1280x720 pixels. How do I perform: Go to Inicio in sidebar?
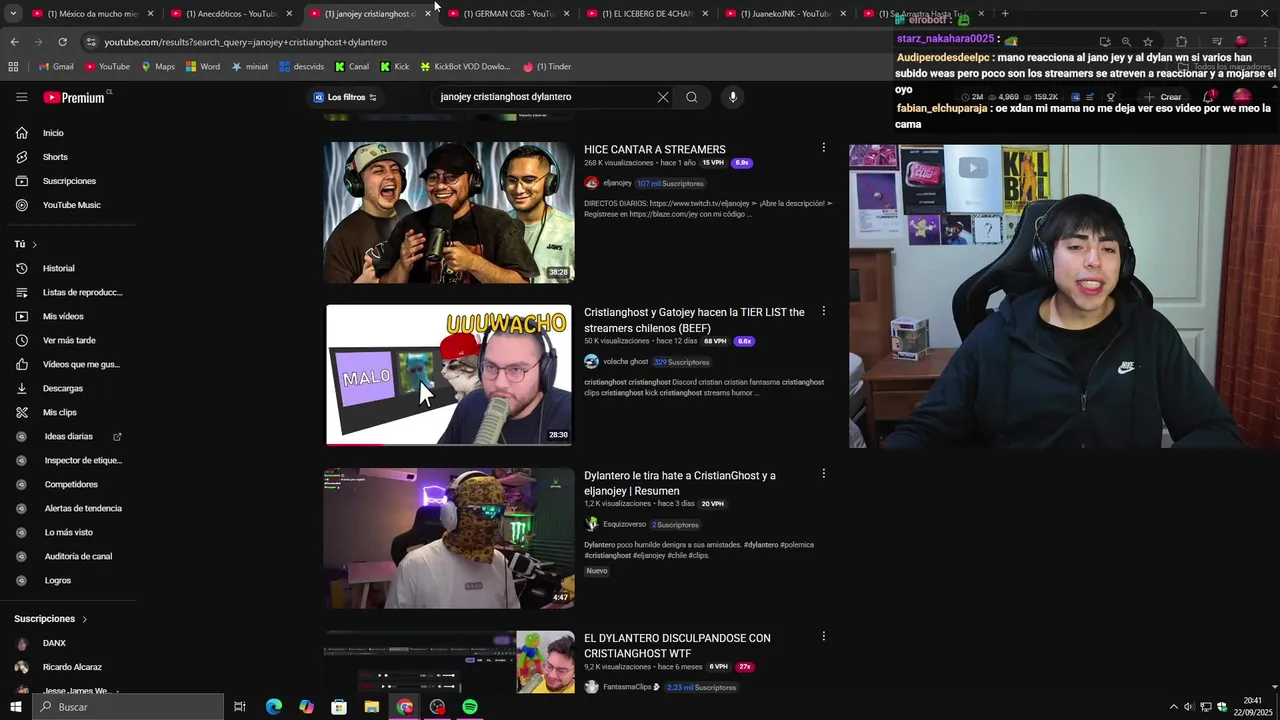click(53, 133)
